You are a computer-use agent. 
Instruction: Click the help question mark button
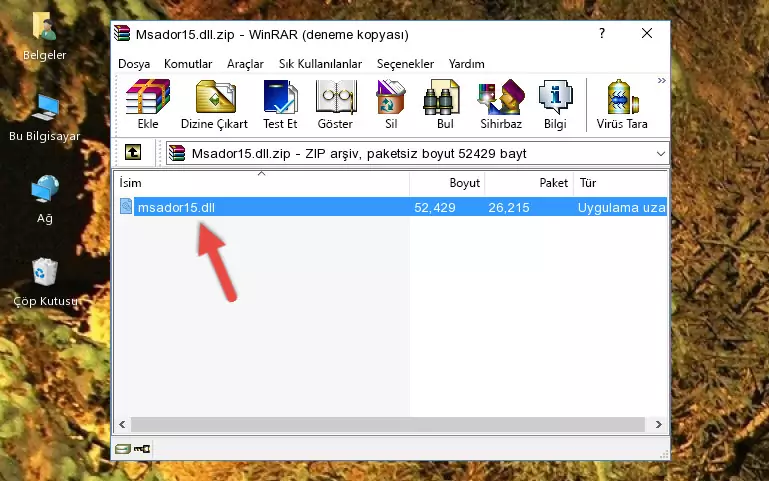(x=602, y=33)
